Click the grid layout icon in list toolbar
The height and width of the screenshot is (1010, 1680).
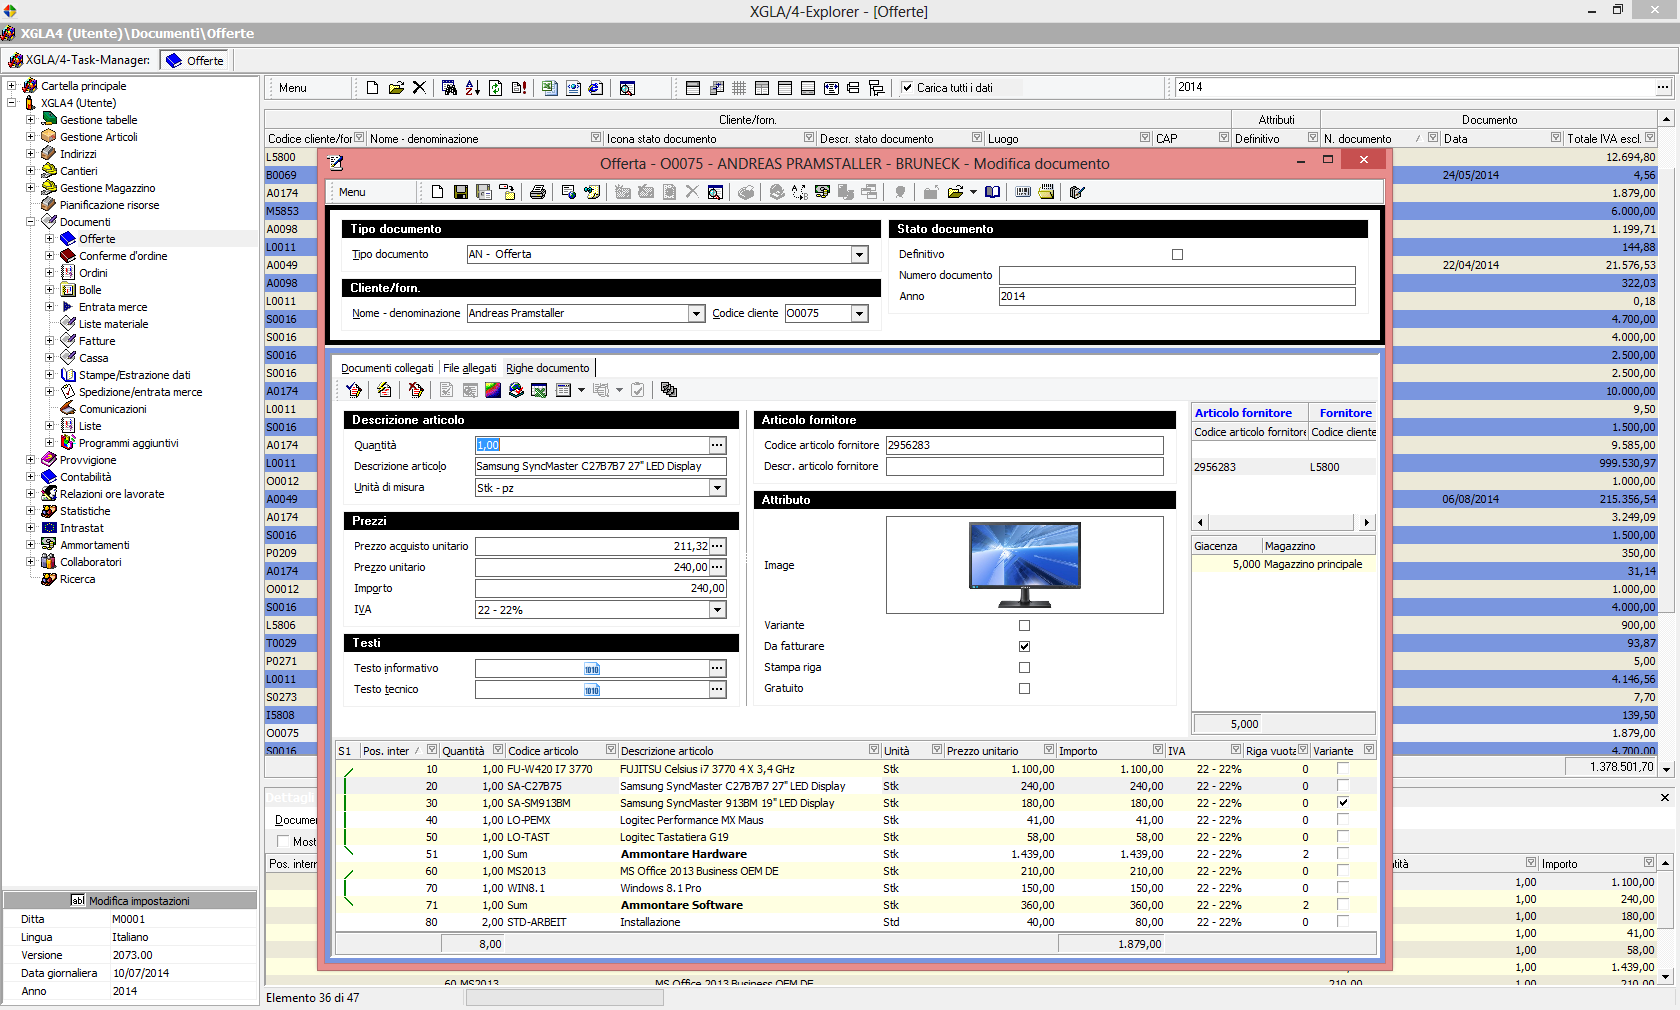pos(739,88)
